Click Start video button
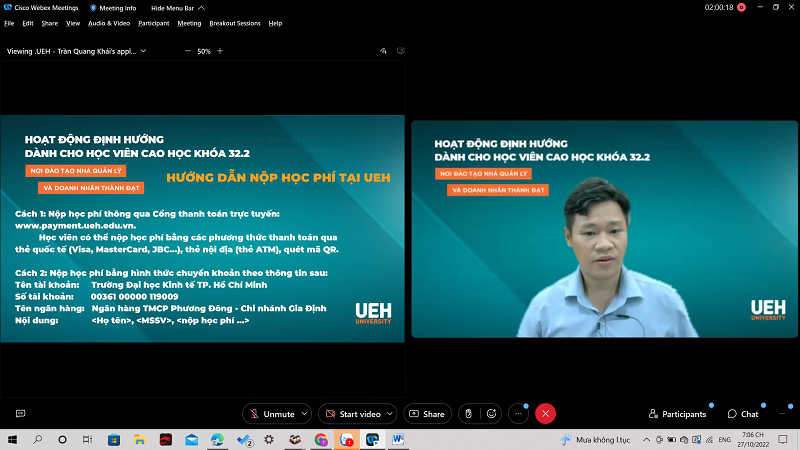 pos(353,414)
